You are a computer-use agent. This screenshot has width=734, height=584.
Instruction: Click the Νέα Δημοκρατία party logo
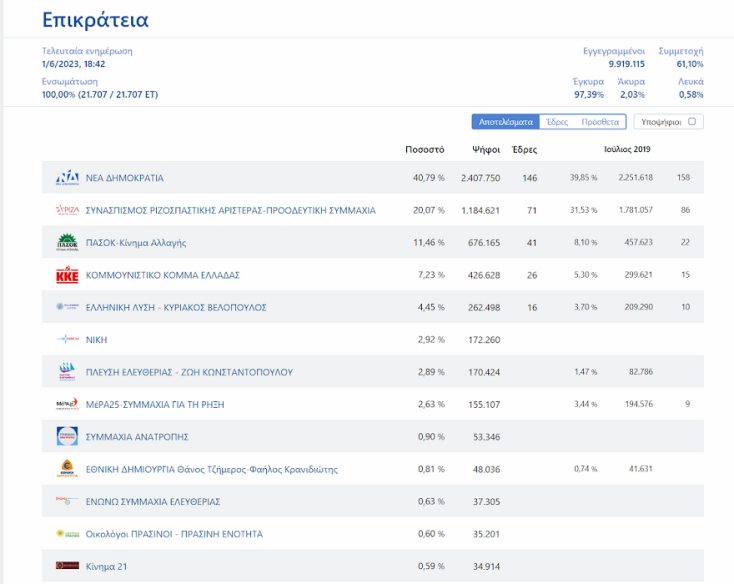(67, 178)
